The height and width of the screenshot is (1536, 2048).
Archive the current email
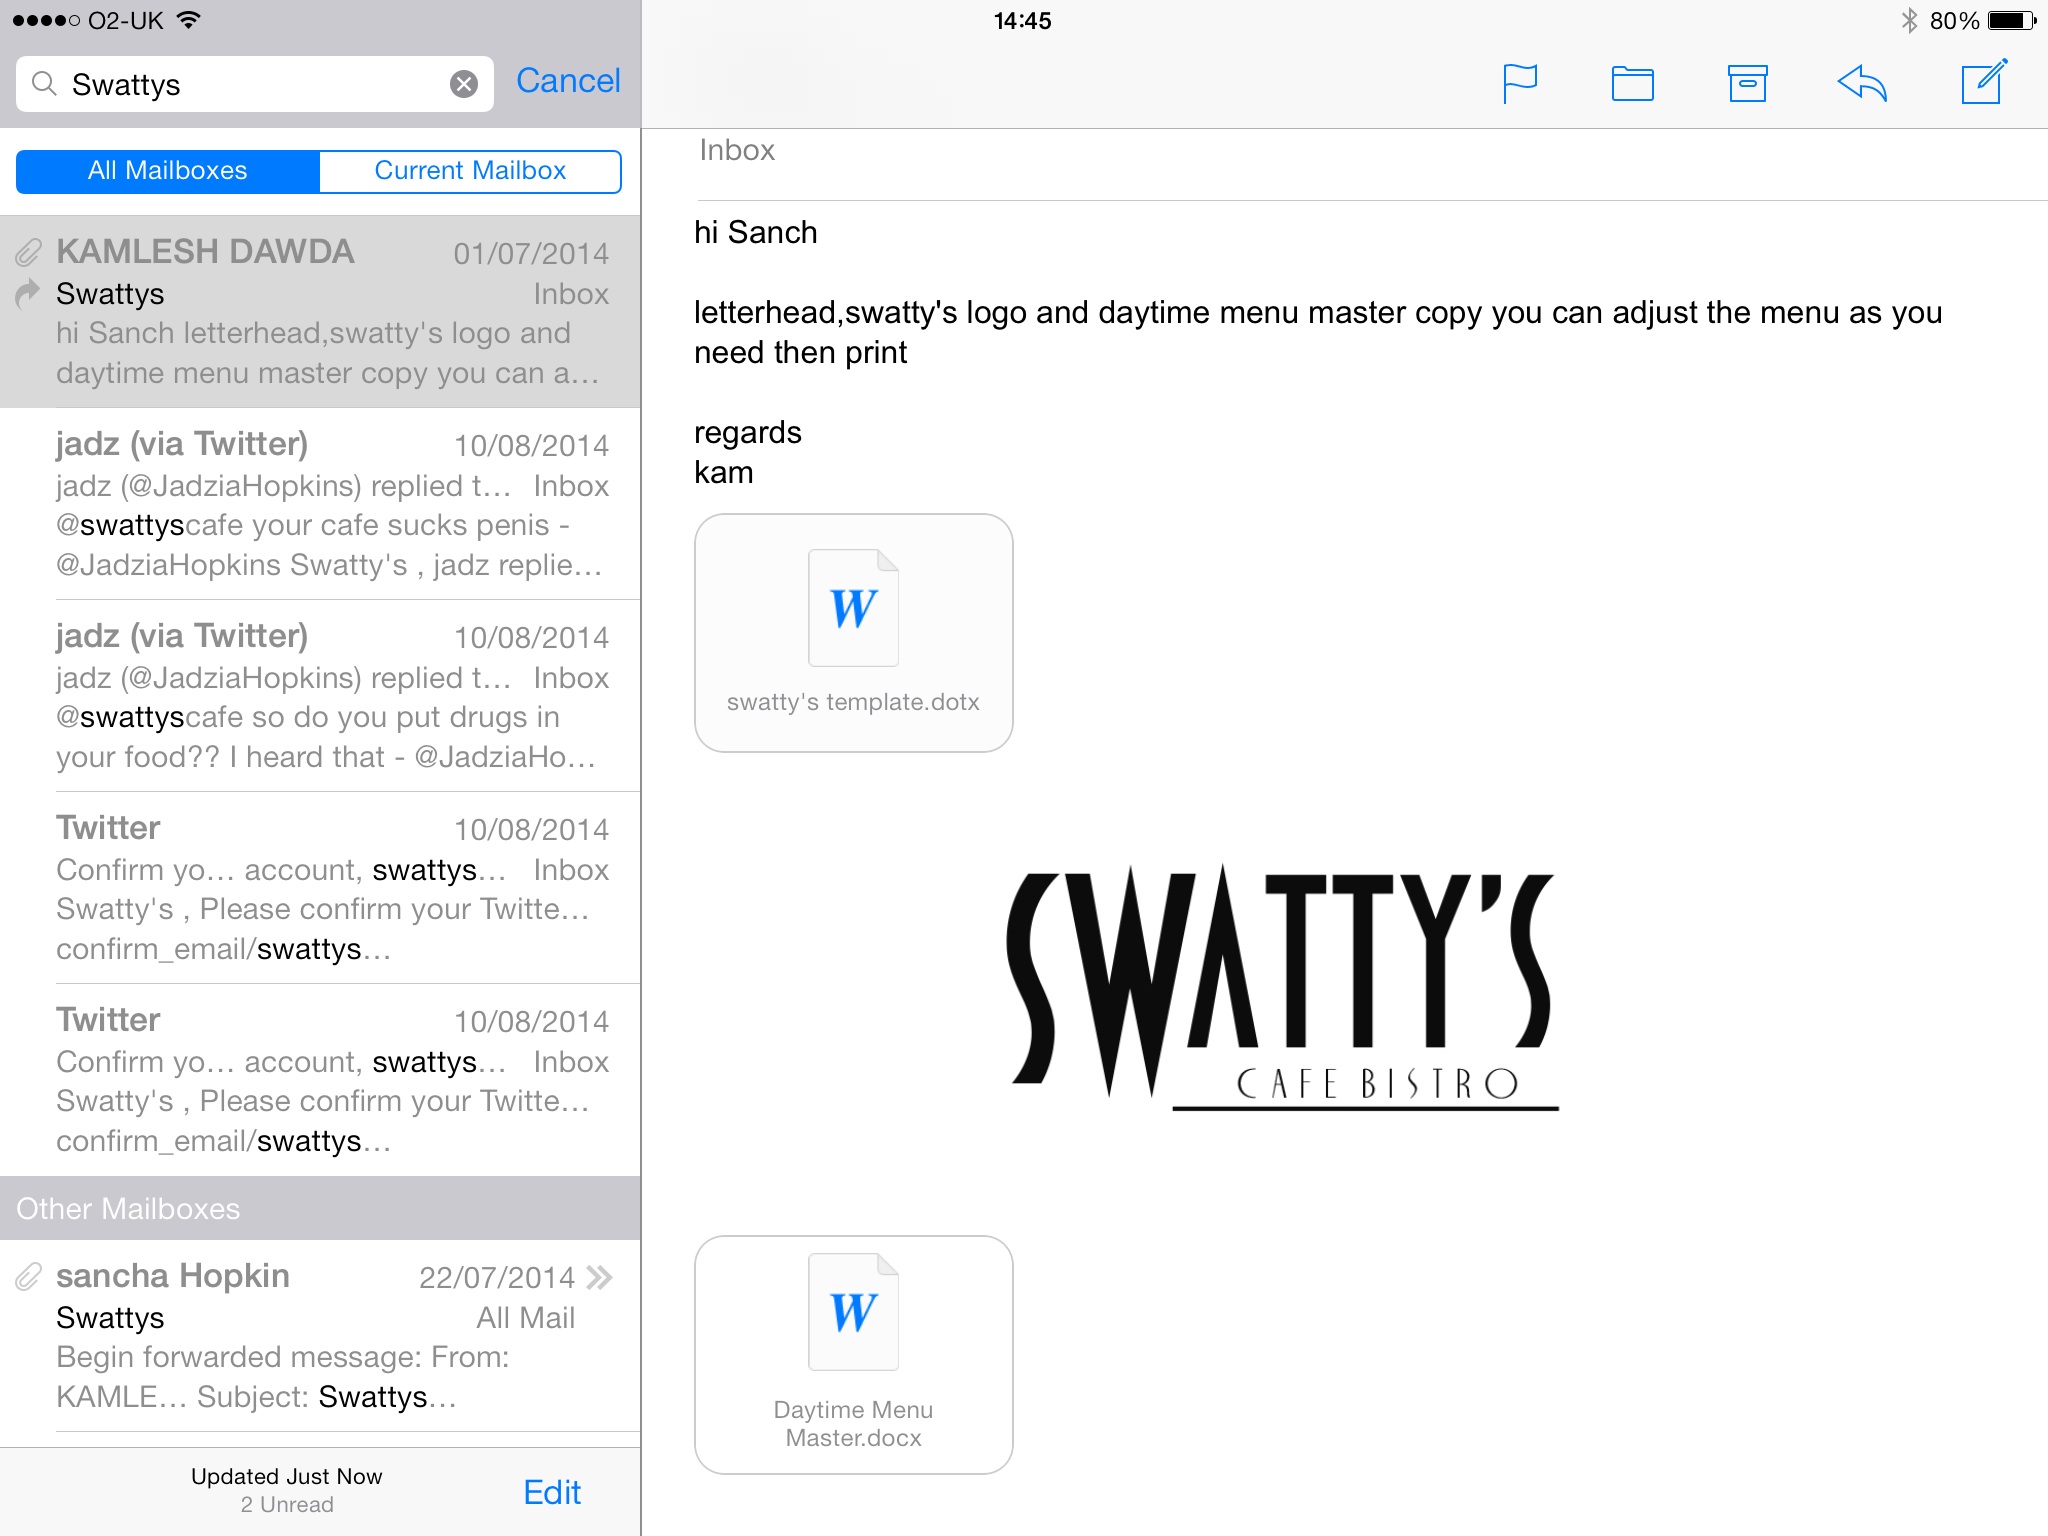(1747, 83)
